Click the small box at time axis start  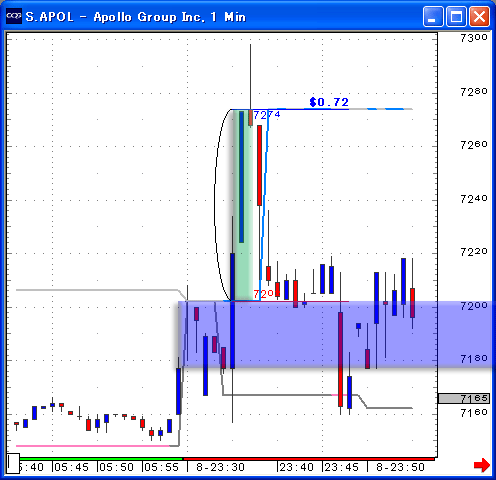tap(13, 463)
